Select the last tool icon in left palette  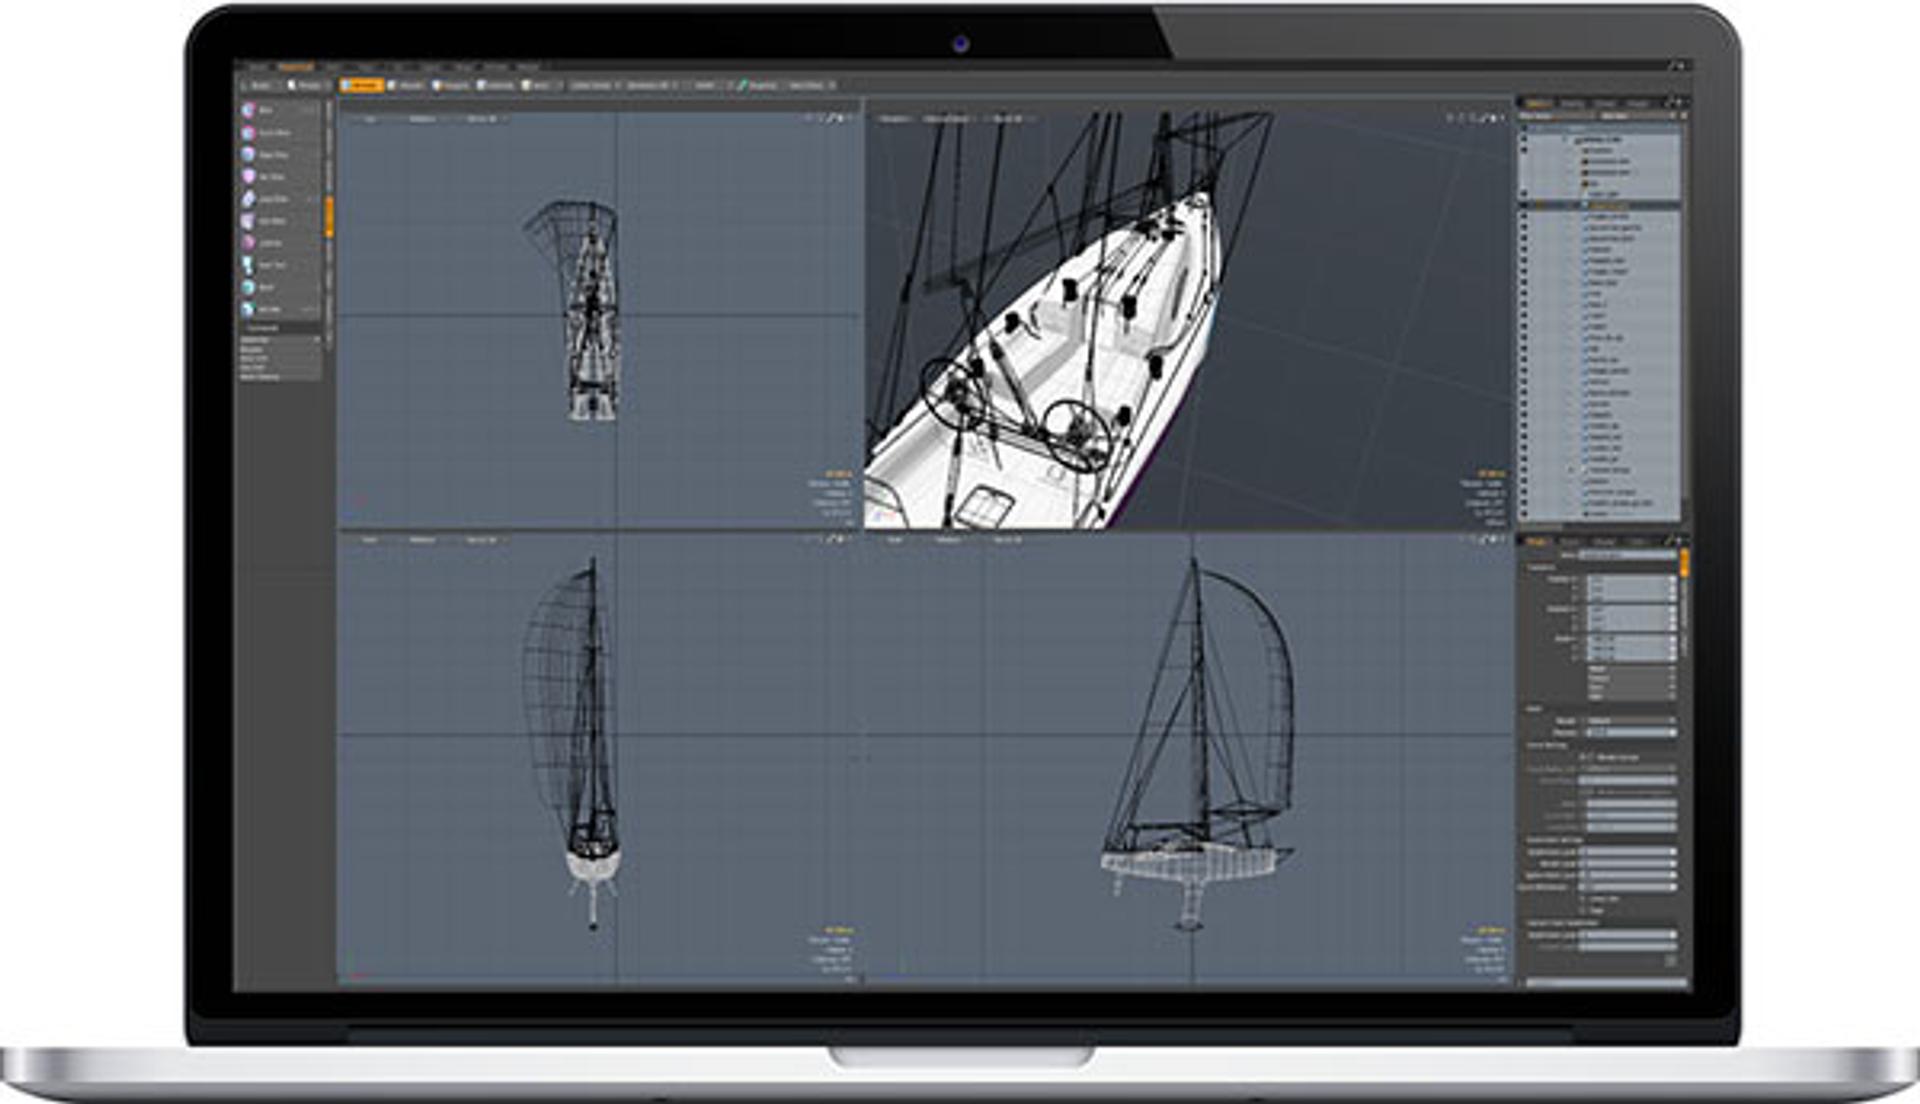248,309
